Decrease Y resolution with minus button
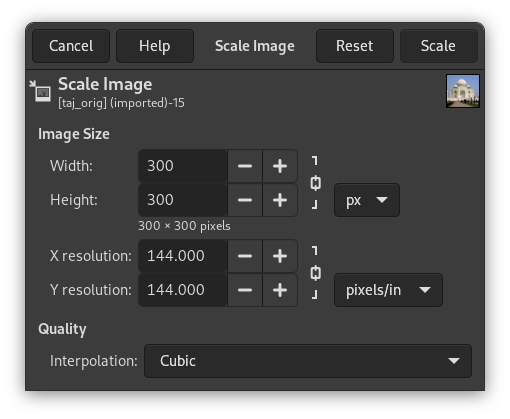The height and width of the screenshot is (419, 510). 245,290
